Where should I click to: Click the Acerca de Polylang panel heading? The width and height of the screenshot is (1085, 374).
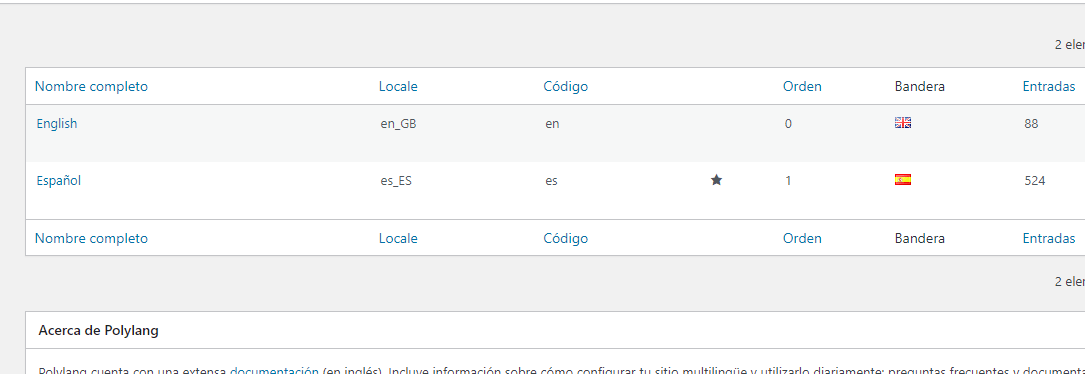[x=98, y=330]
